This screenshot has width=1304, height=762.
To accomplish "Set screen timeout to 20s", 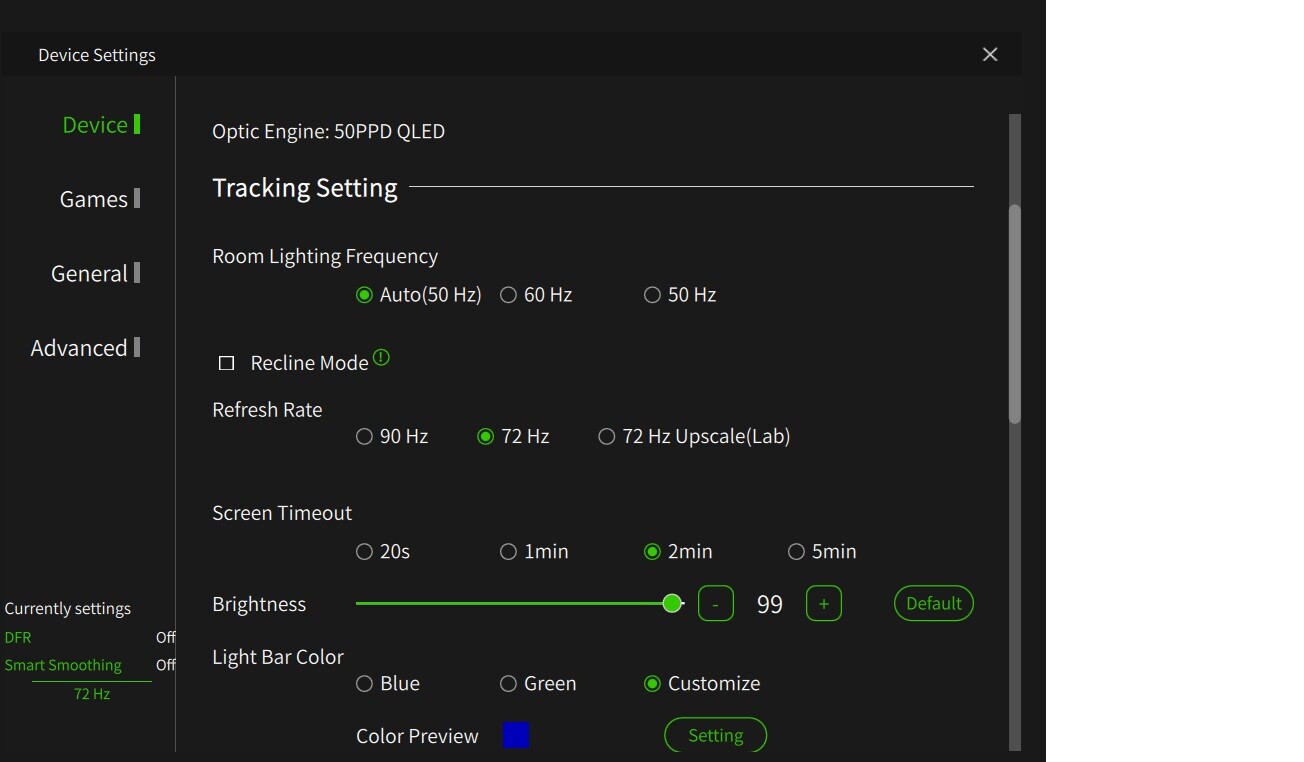I will click(383, 552).
